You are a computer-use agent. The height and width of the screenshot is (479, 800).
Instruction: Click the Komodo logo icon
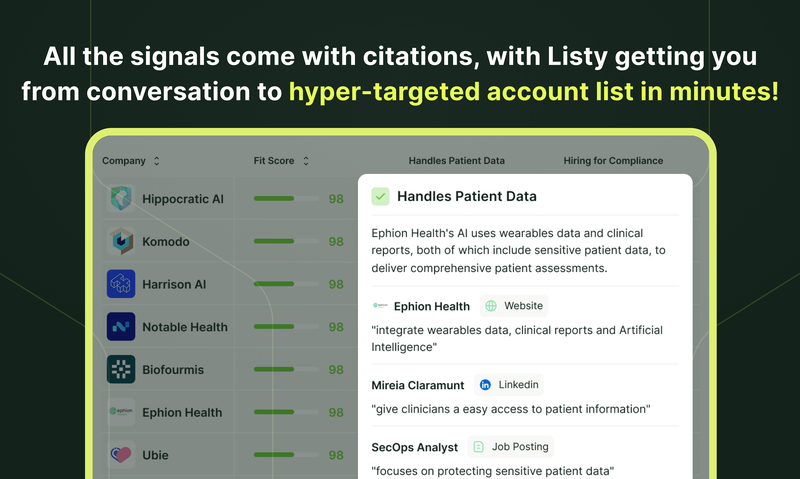[121, 241]
